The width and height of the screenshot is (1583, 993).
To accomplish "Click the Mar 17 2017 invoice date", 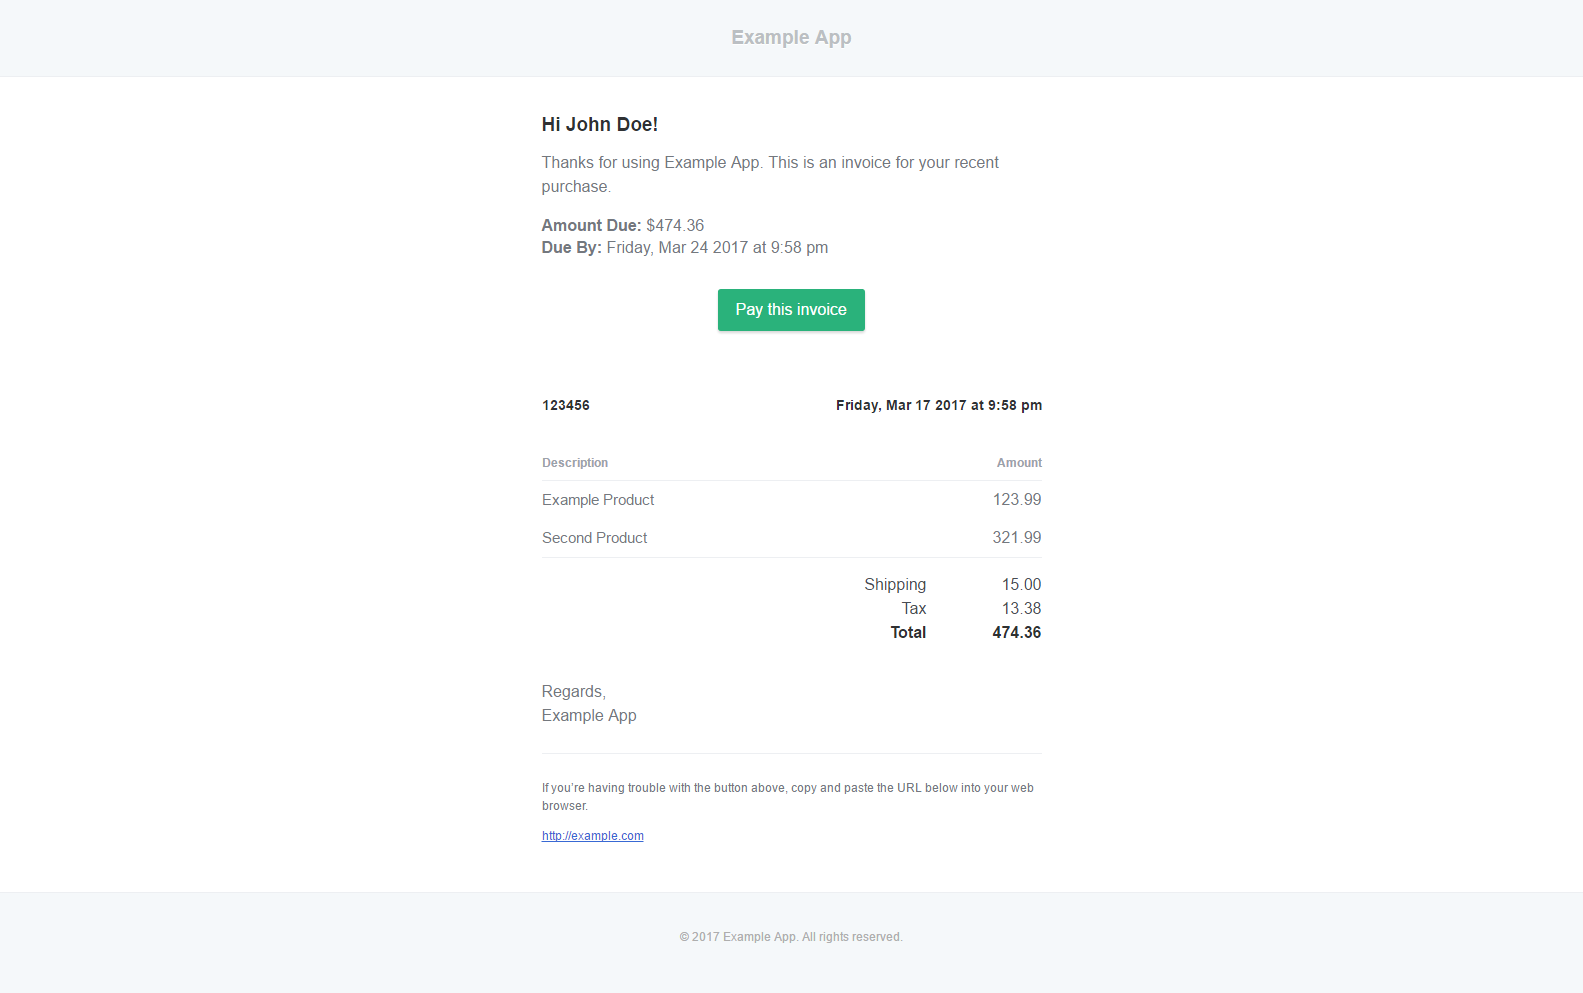I will click(938, 406).
